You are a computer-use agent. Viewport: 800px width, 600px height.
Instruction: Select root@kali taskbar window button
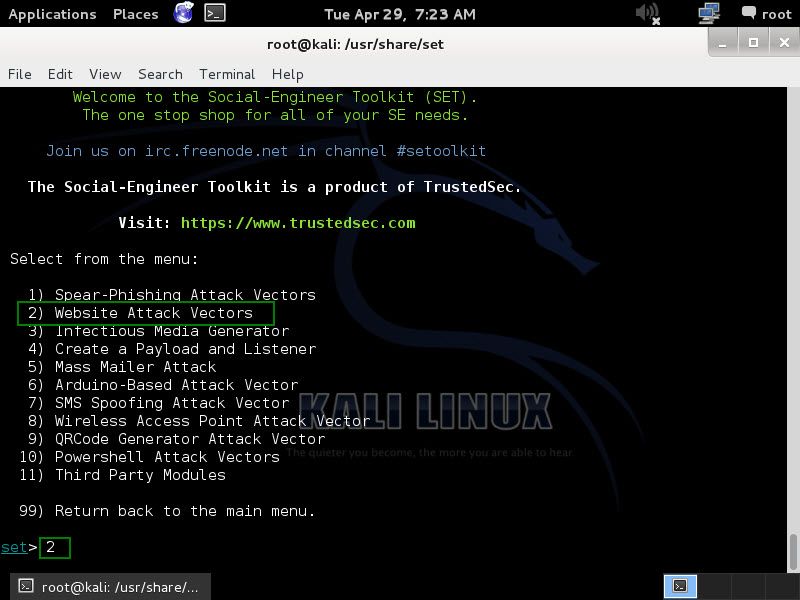click(110, 587)
